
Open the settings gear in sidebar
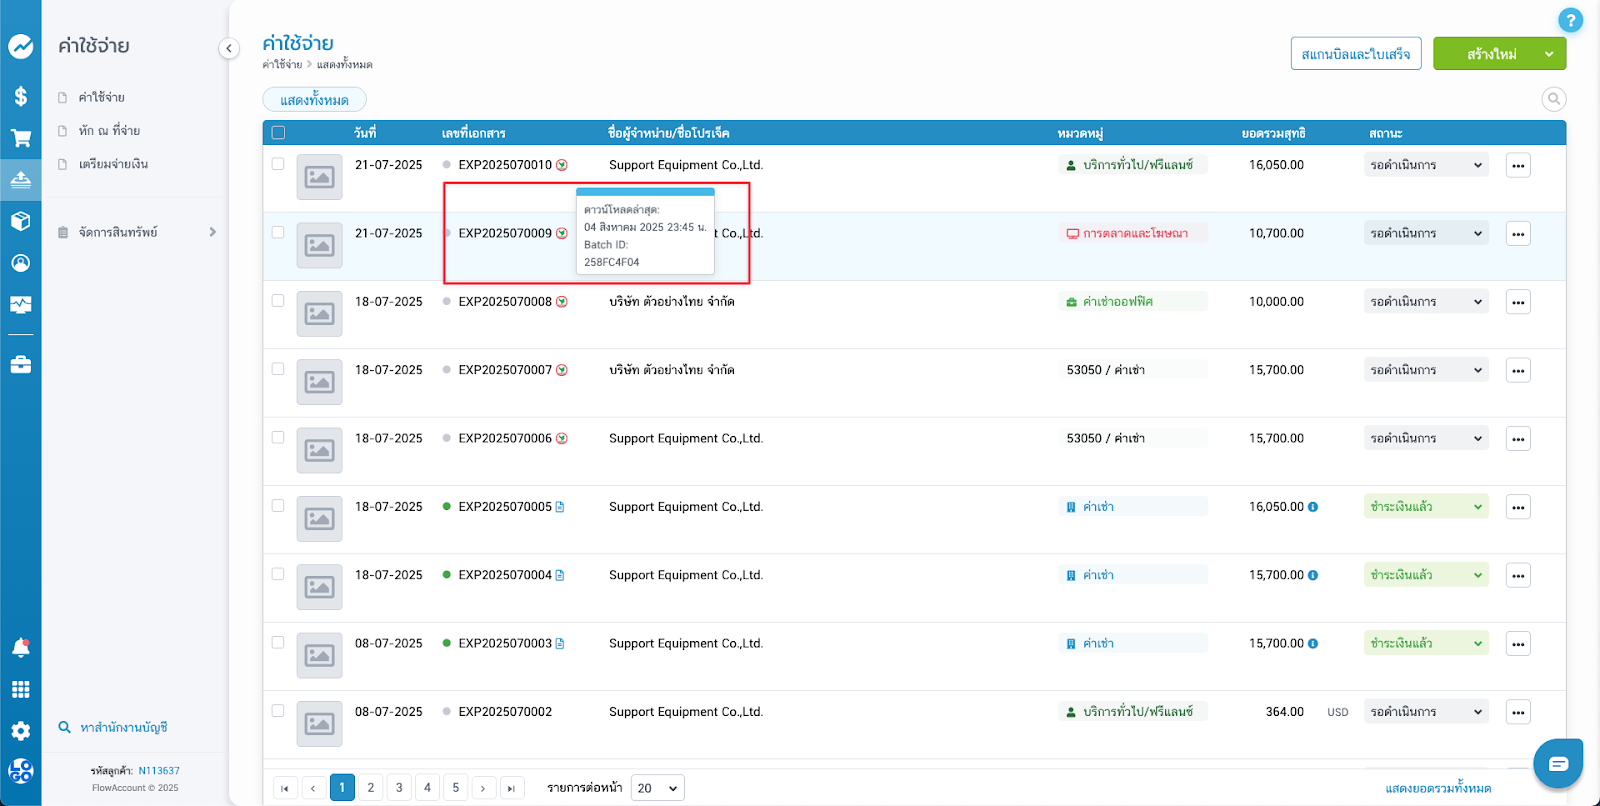[x=20, y=731]
